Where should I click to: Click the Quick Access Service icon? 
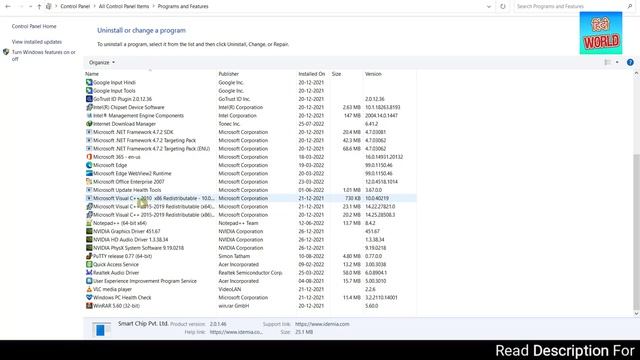point(89,264)
